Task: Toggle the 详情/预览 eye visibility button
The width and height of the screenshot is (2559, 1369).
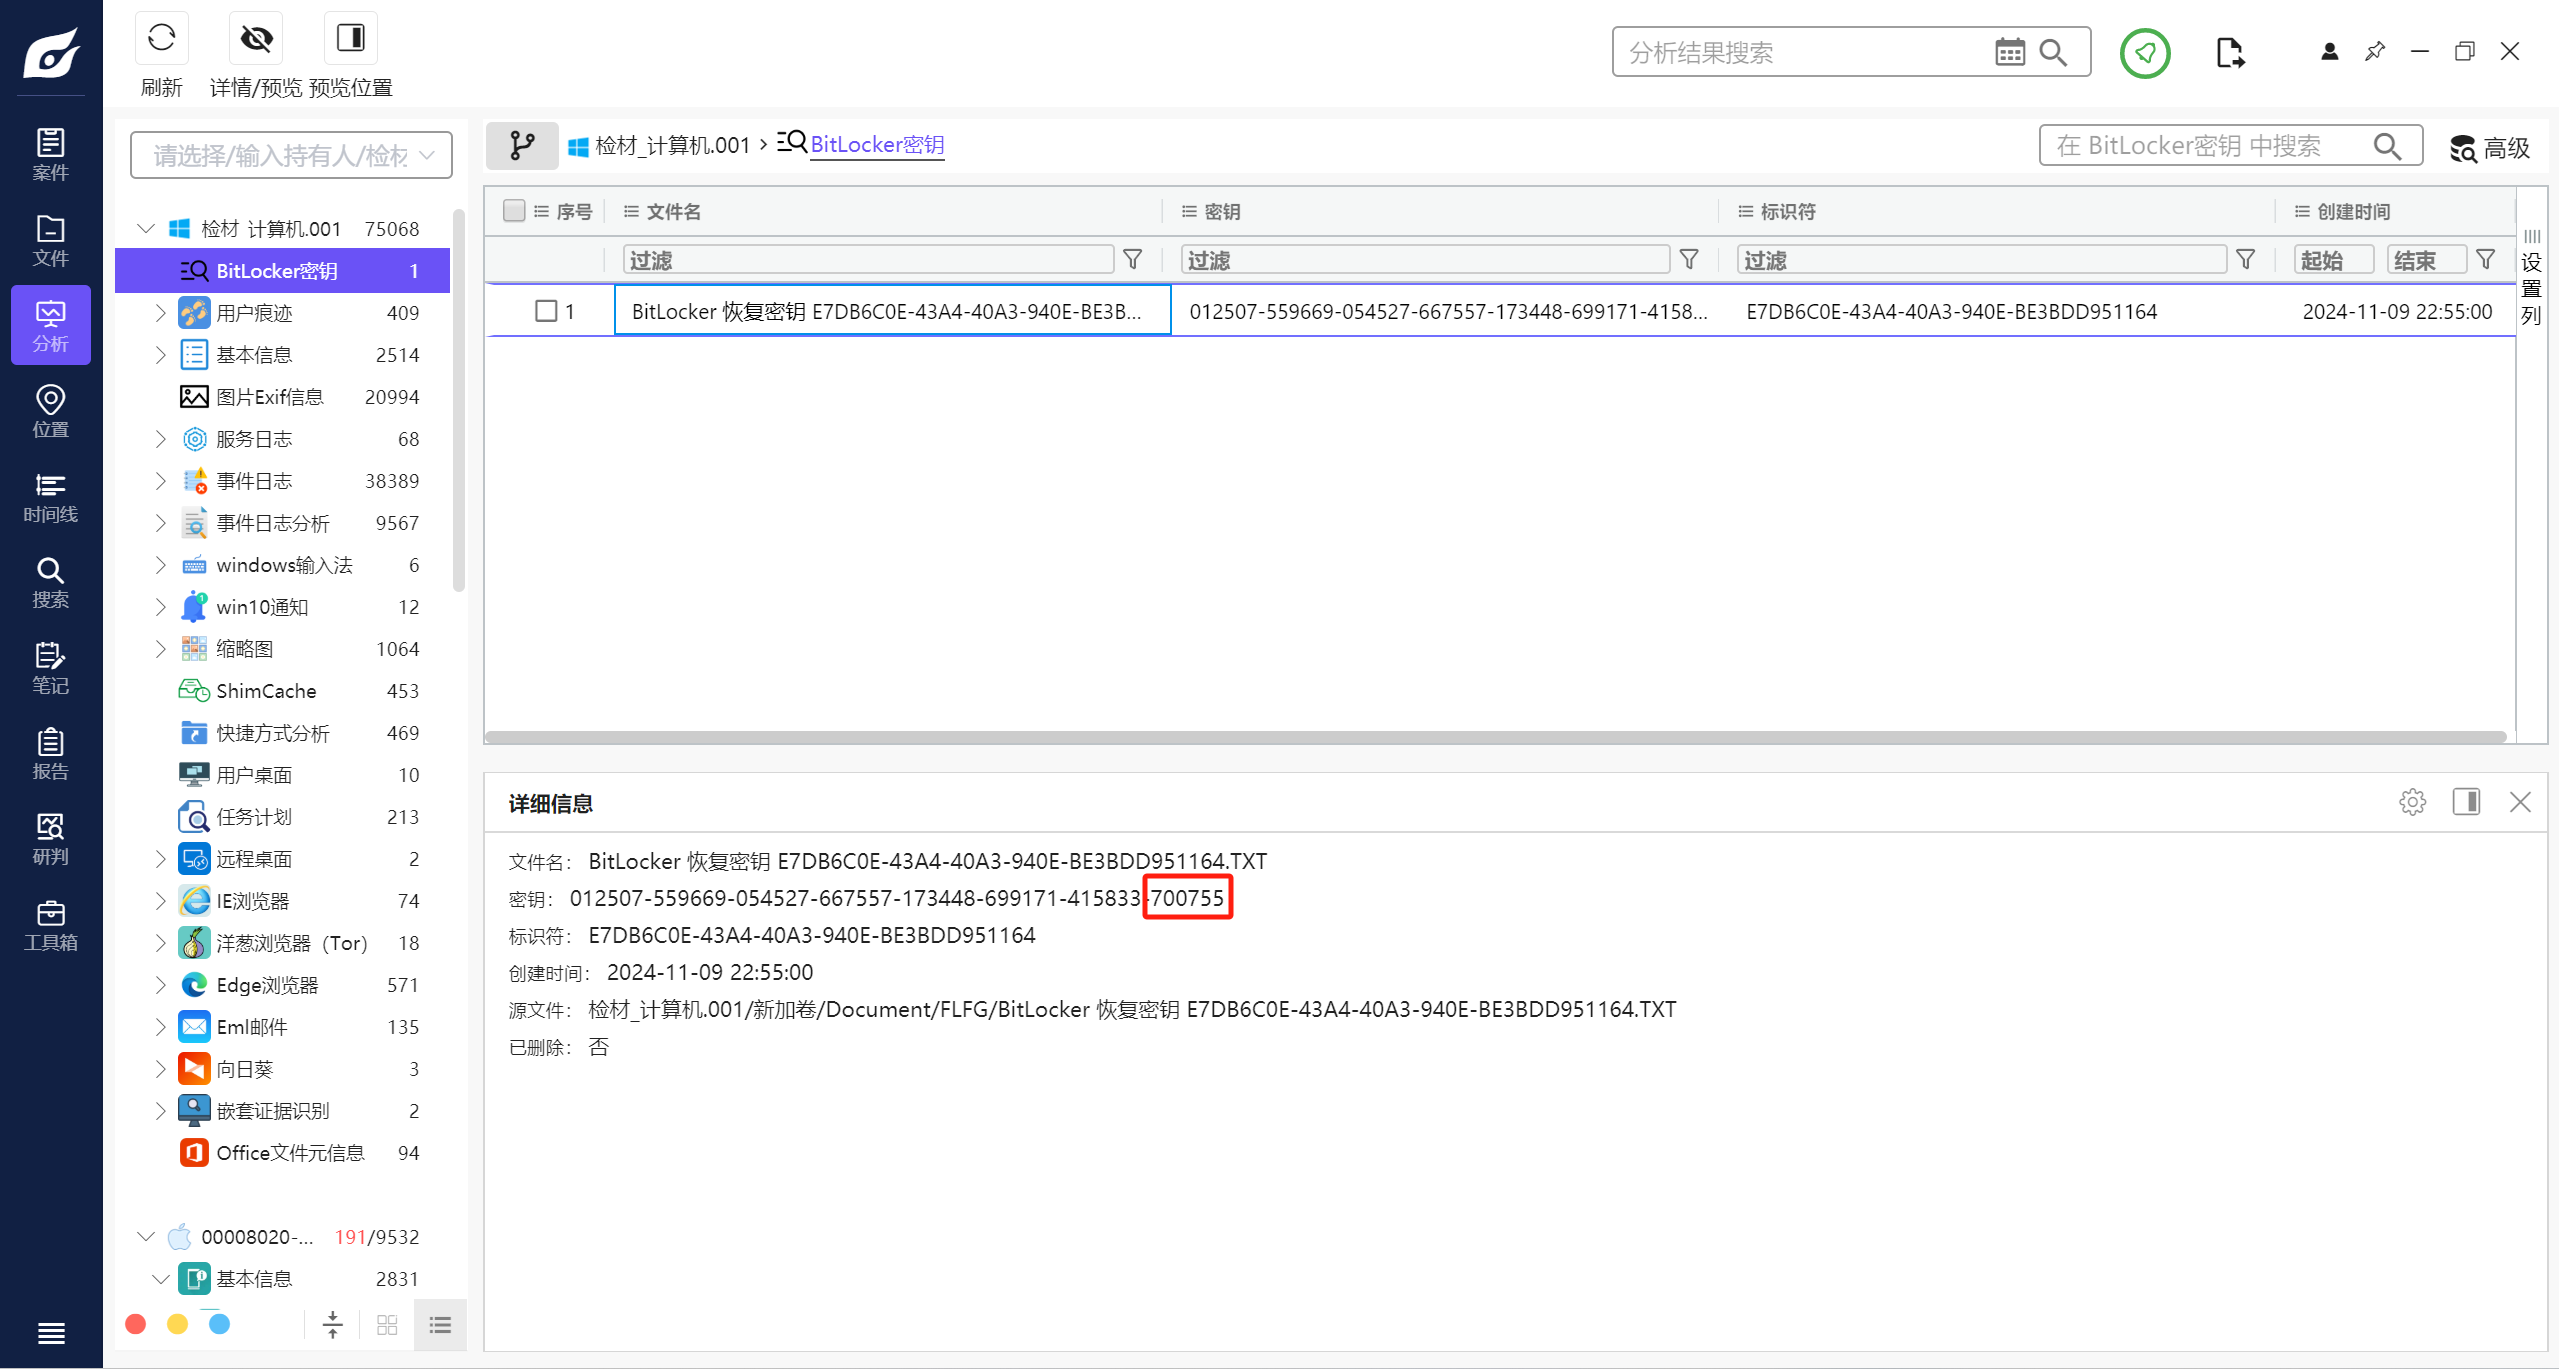Action: point(256,39)
